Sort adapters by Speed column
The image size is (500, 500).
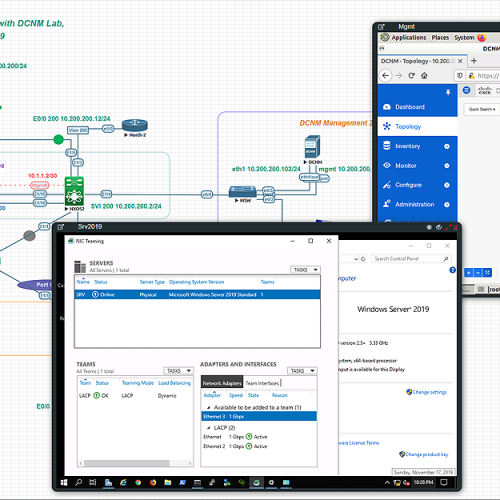tap(236, 395)
